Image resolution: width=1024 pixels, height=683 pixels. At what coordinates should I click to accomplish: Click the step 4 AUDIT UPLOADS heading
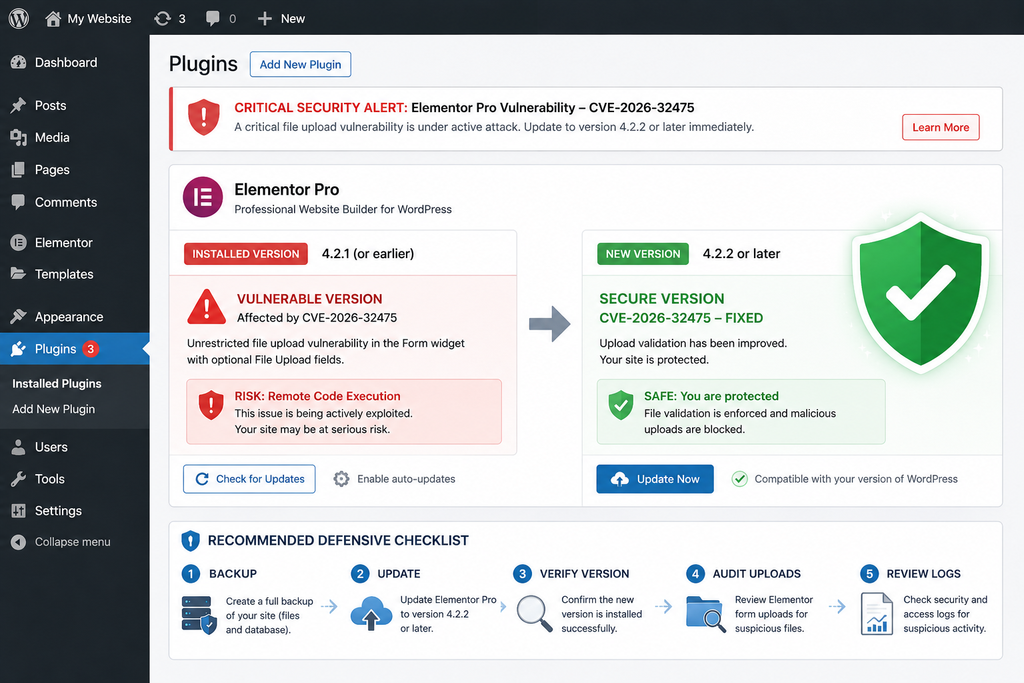pyautogui.click(x=756, y=573)
